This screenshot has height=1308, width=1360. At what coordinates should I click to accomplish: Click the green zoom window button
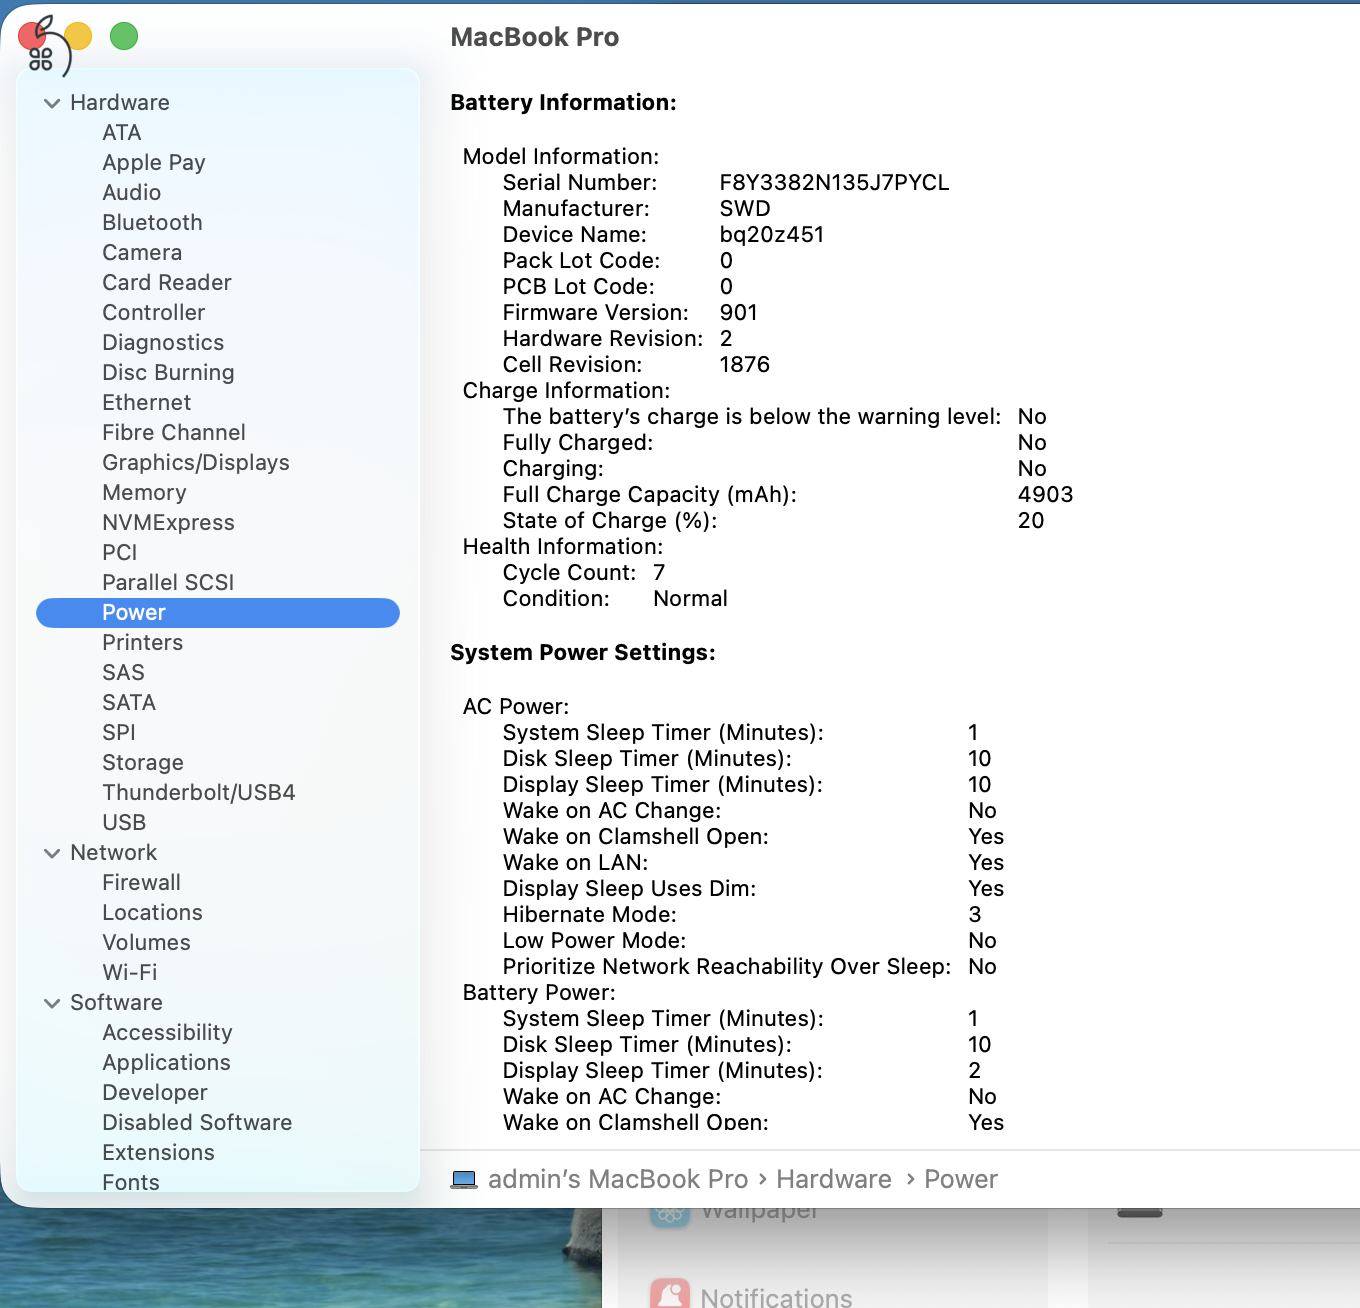[x=124, y=37]
